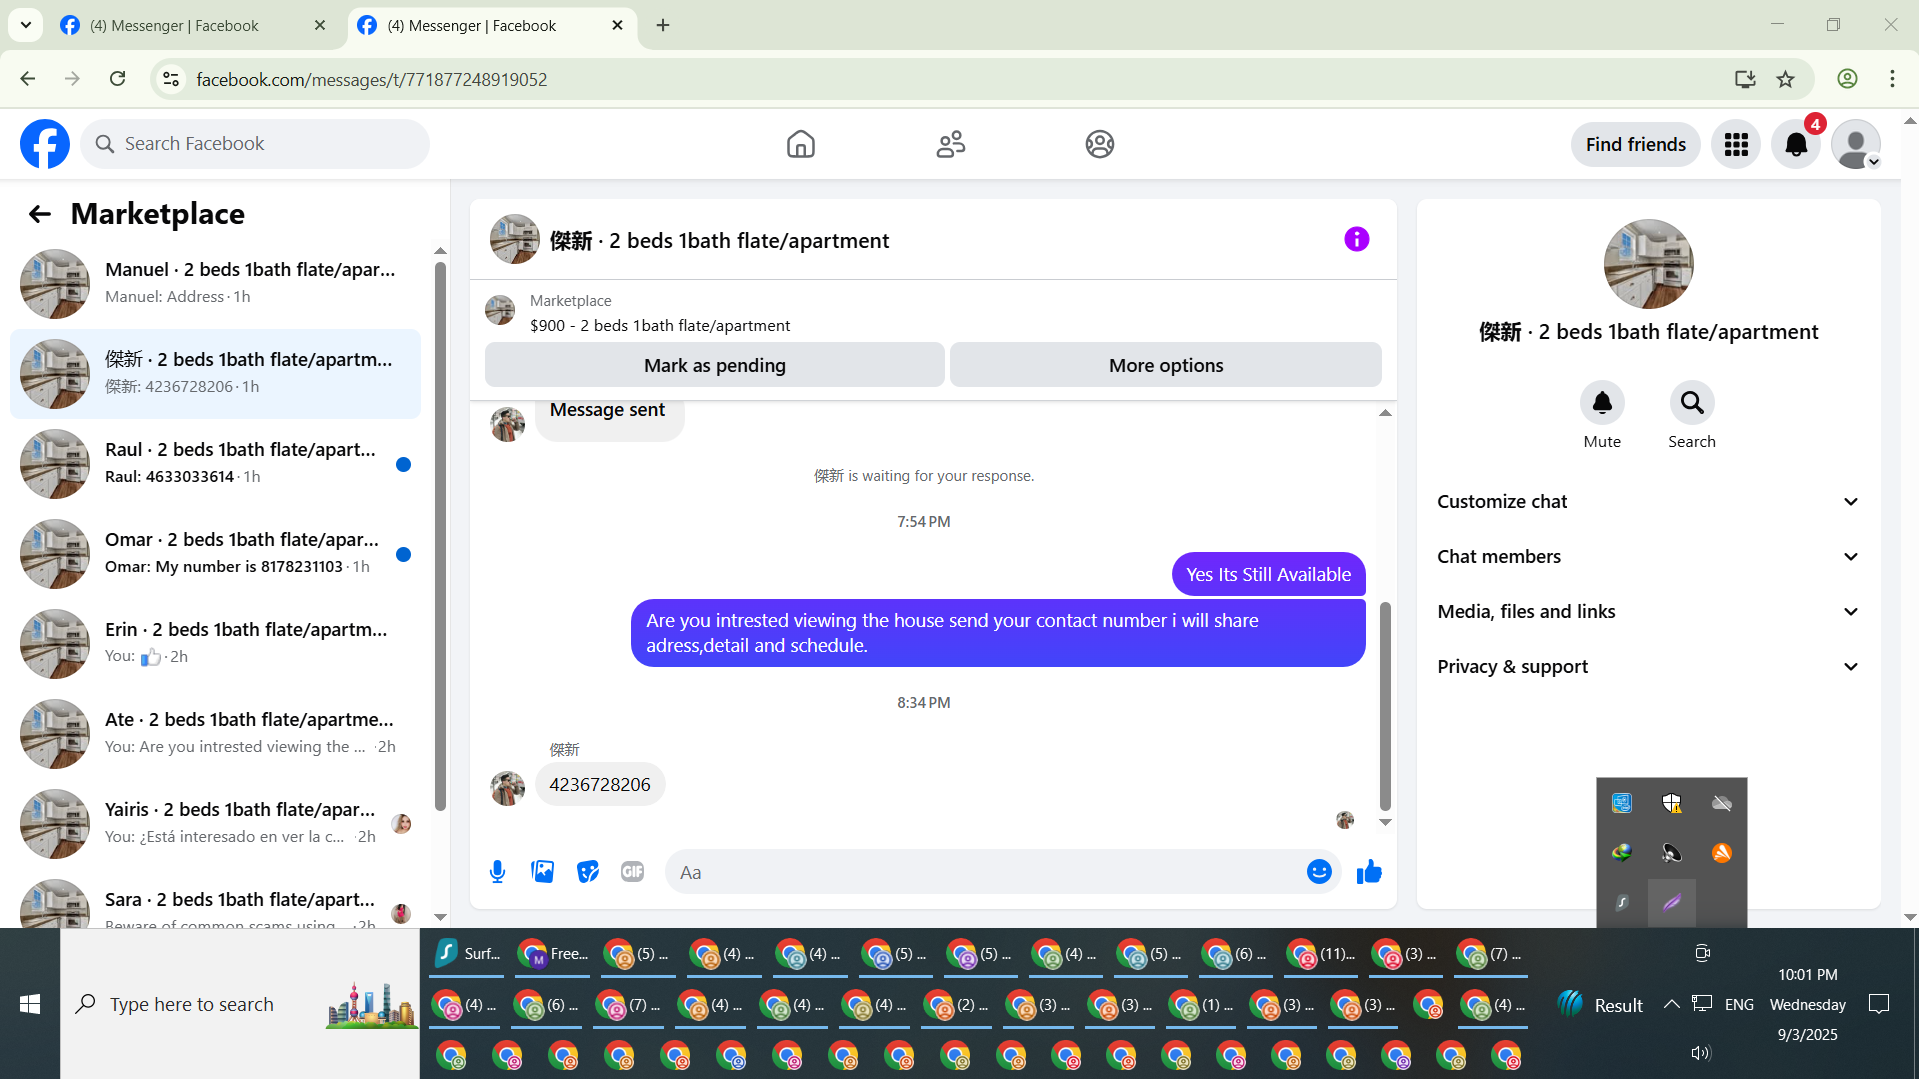This screenshot has height=1079, width=1919.
Task: Click the More options button
Action: point(1166,365)
